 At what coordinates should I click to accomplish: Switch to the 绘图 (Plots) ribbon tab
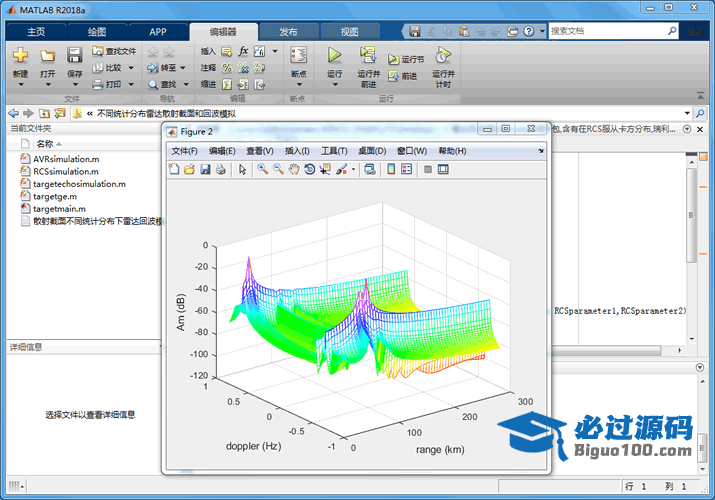96,31
